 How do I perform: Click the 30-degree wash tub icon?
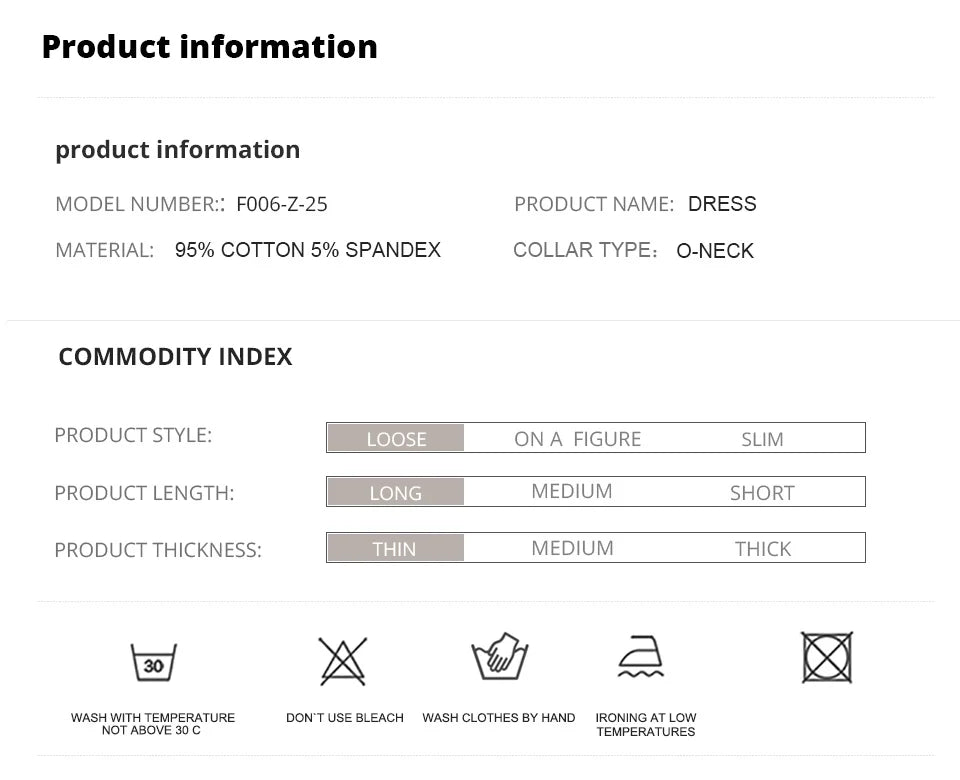(x=153, y=662)
